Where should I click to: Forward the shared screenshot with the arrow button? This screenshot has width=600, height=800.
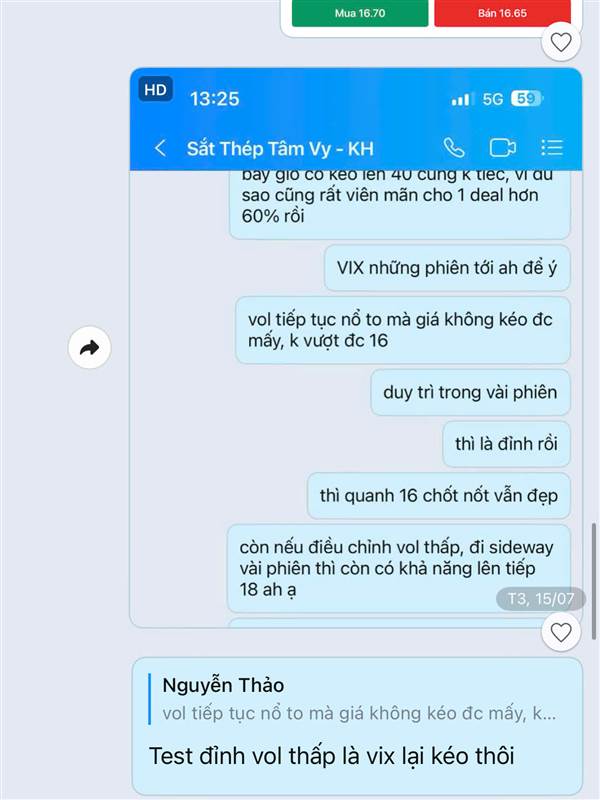[x=90, y=347]
